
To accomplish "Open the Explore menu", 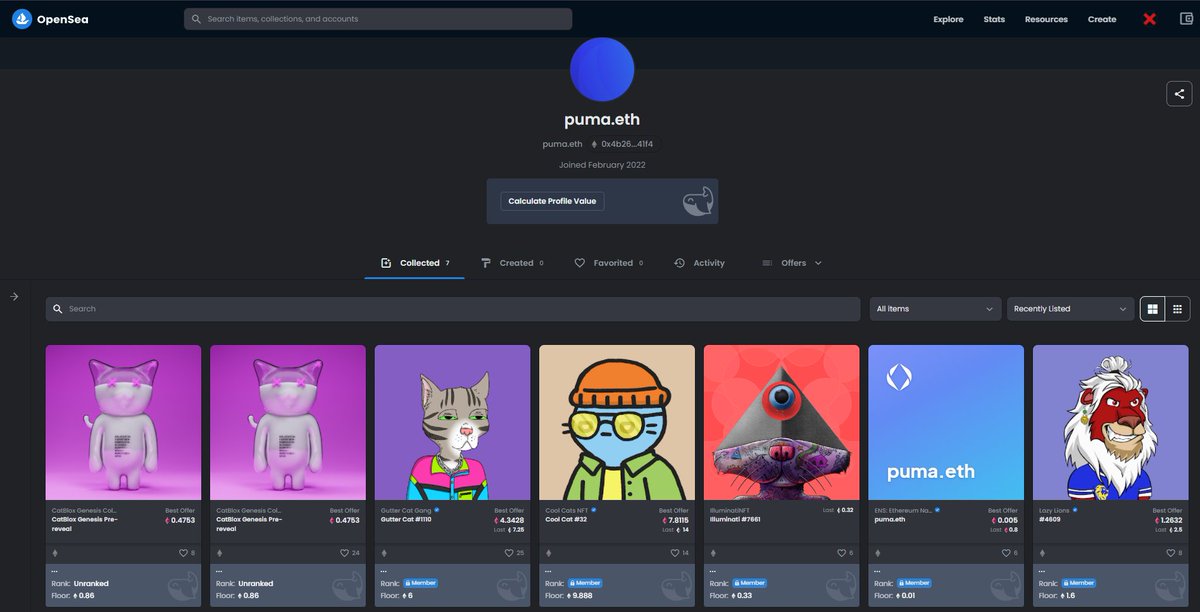I will click(x=948, y=19).
